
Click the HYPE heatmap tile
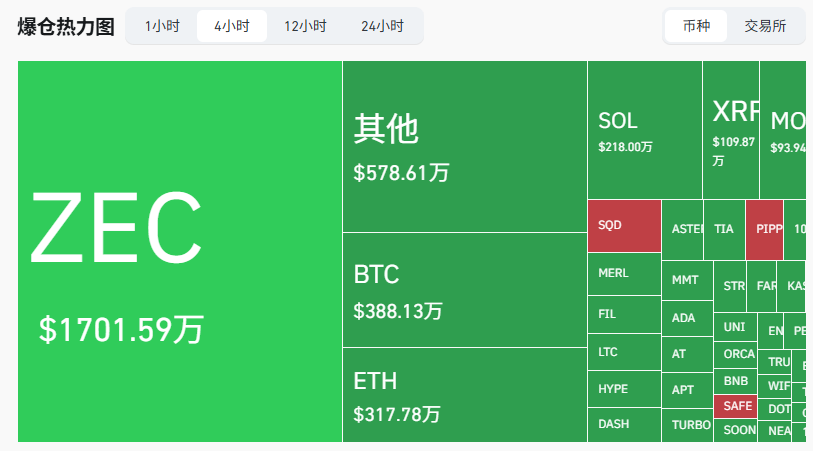(624, 389)
